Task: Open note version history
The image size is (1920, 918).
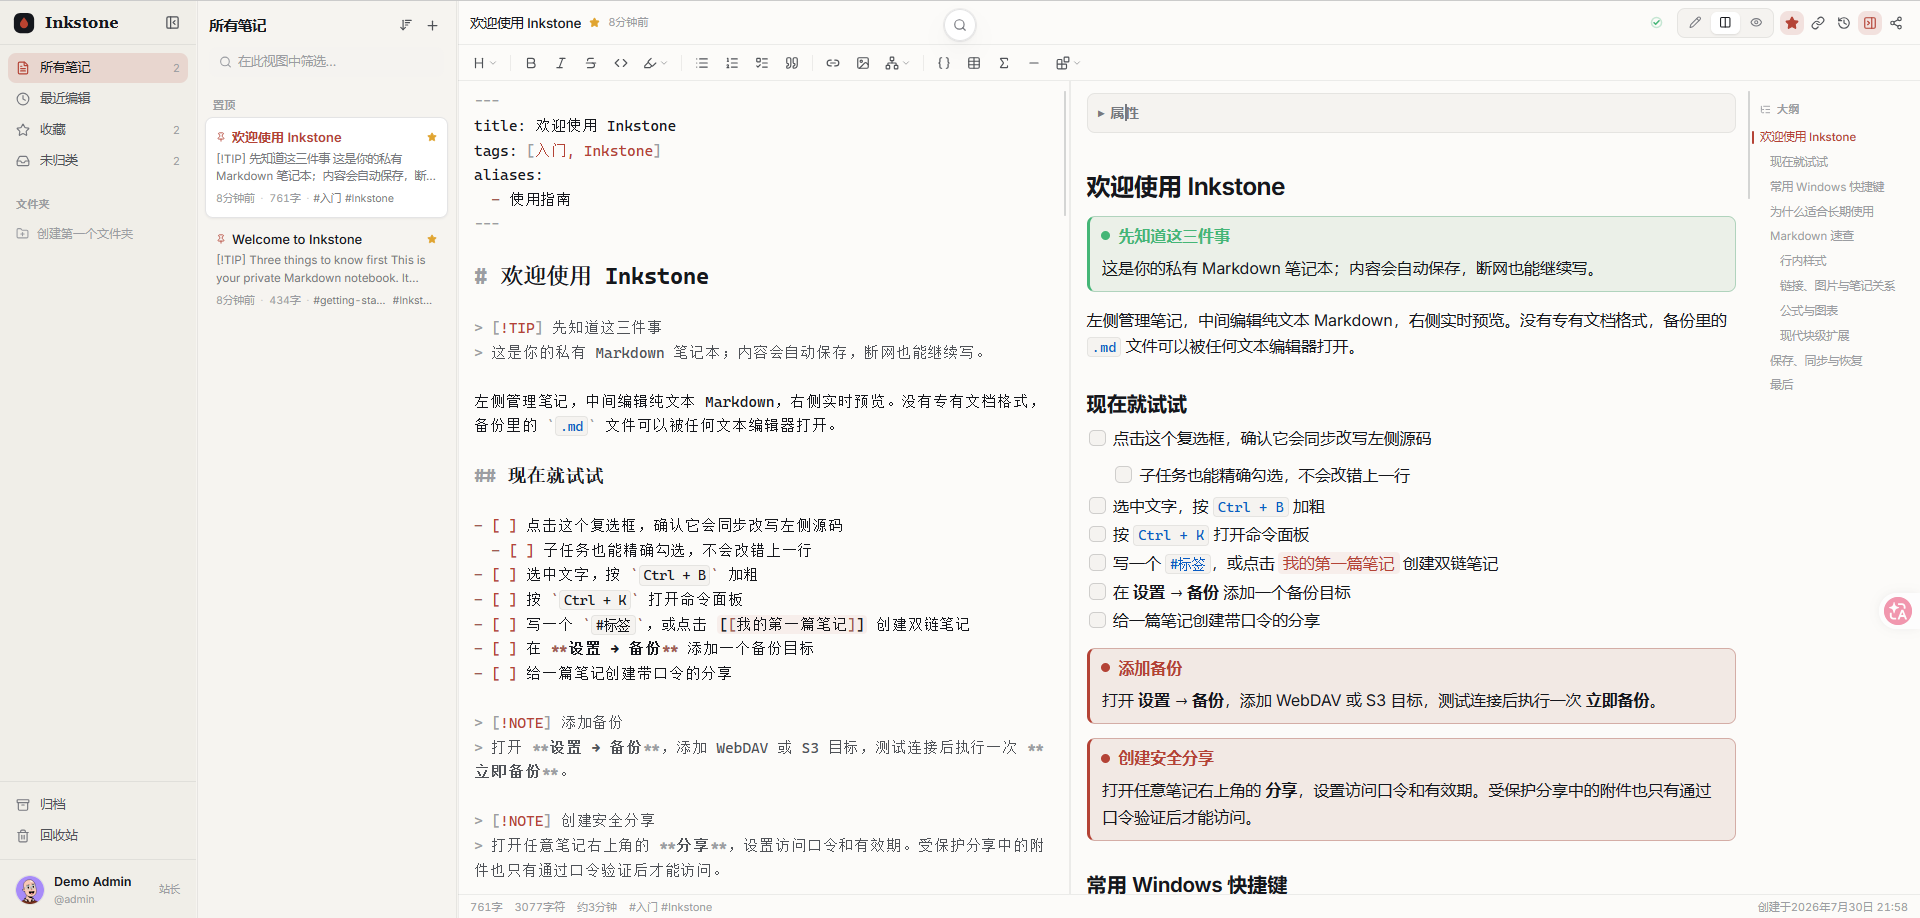Action: 1844,23
